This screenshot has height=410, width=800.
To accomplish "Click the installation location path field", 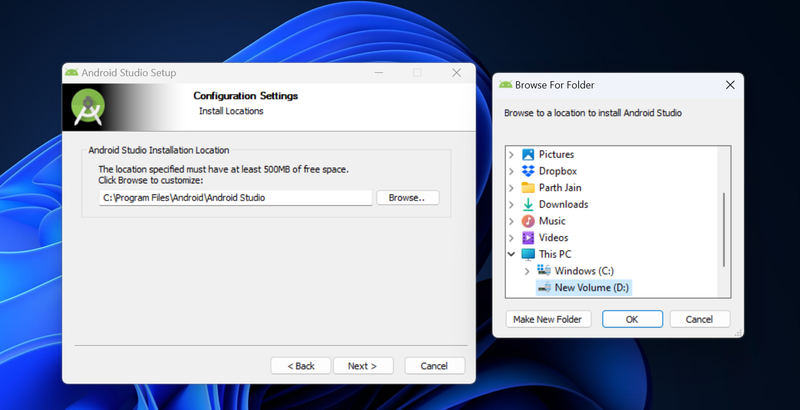I will click(235, 198).
